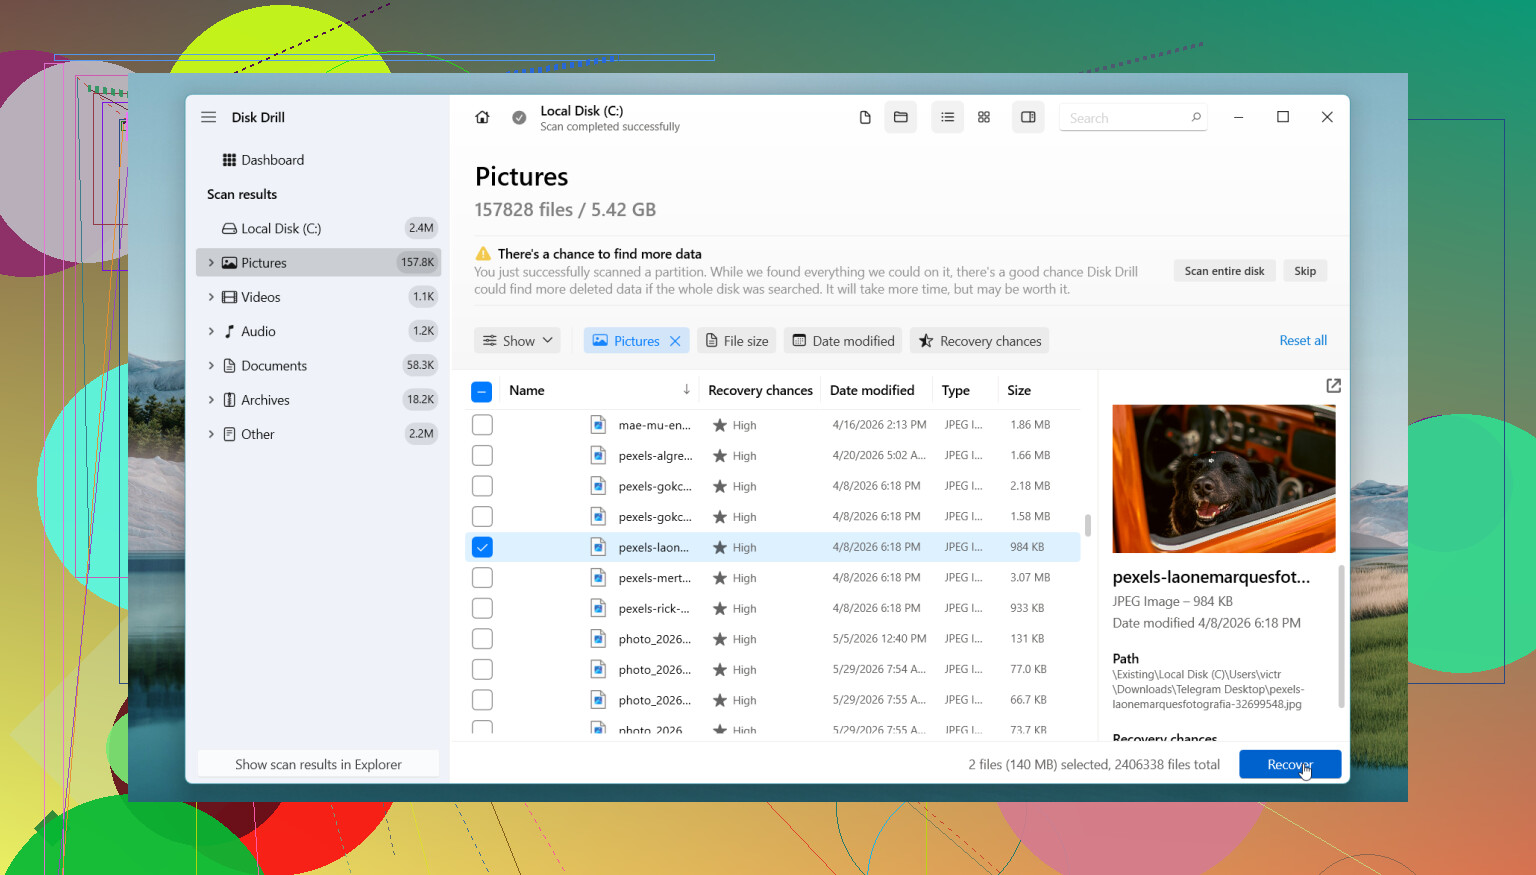Image resolution: width=1536 pixels, height=875 pixels.
Task: Click the Videos film icon in sidebar
Action: coord(229,297)
